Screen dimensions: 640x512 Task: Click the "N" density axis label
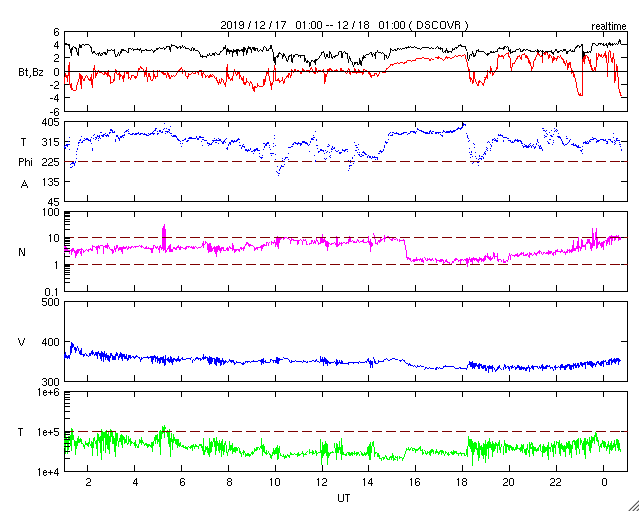point(22,252)
